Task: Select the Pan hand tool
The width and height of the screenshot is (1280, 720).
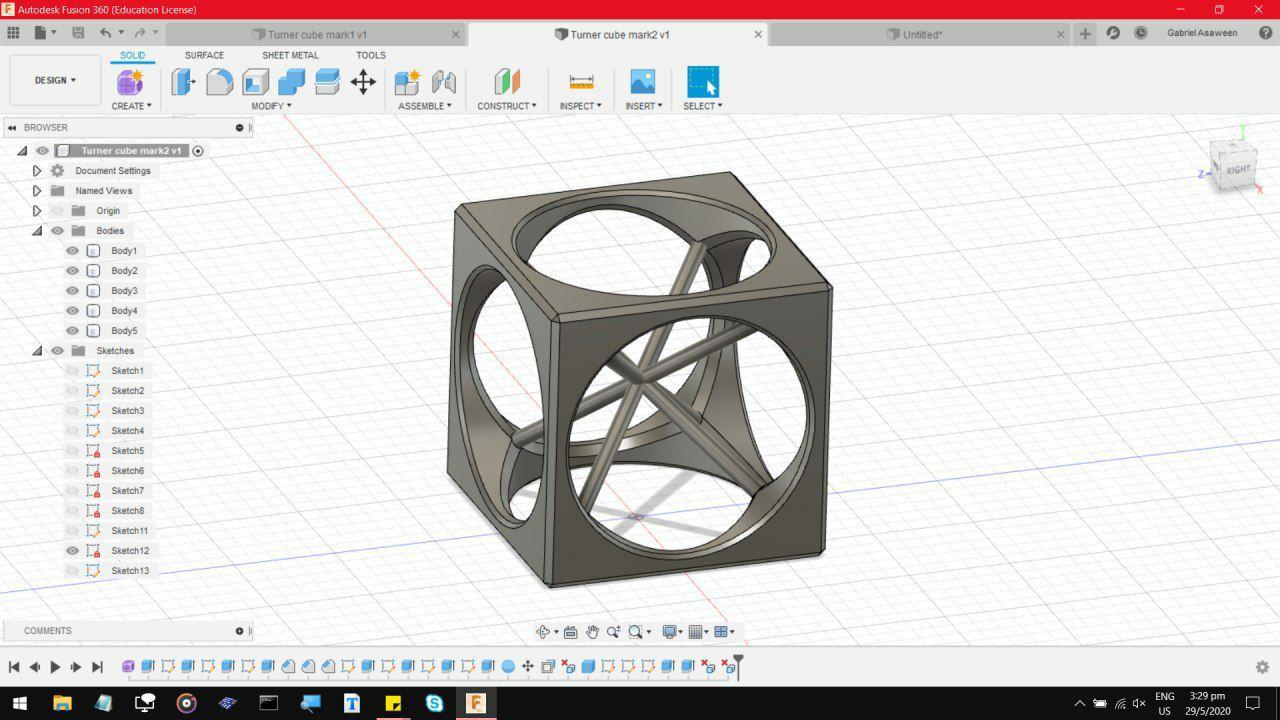Action: tap(592, 632)
